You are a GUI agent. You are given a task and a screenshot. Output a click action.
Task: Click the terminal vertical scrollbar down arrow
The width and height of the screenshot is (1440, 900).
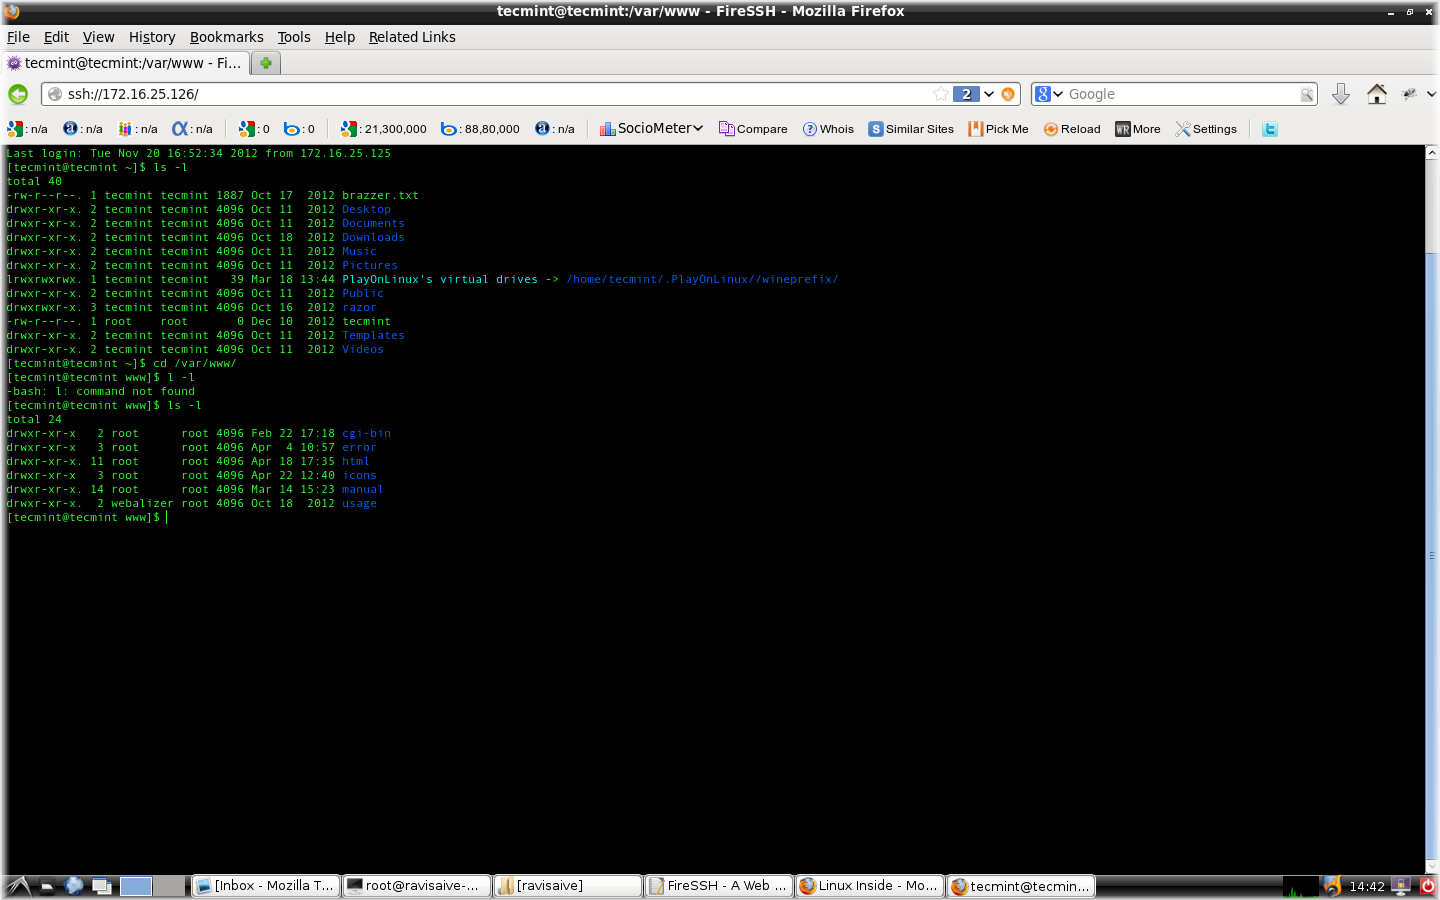[1432, 866]
